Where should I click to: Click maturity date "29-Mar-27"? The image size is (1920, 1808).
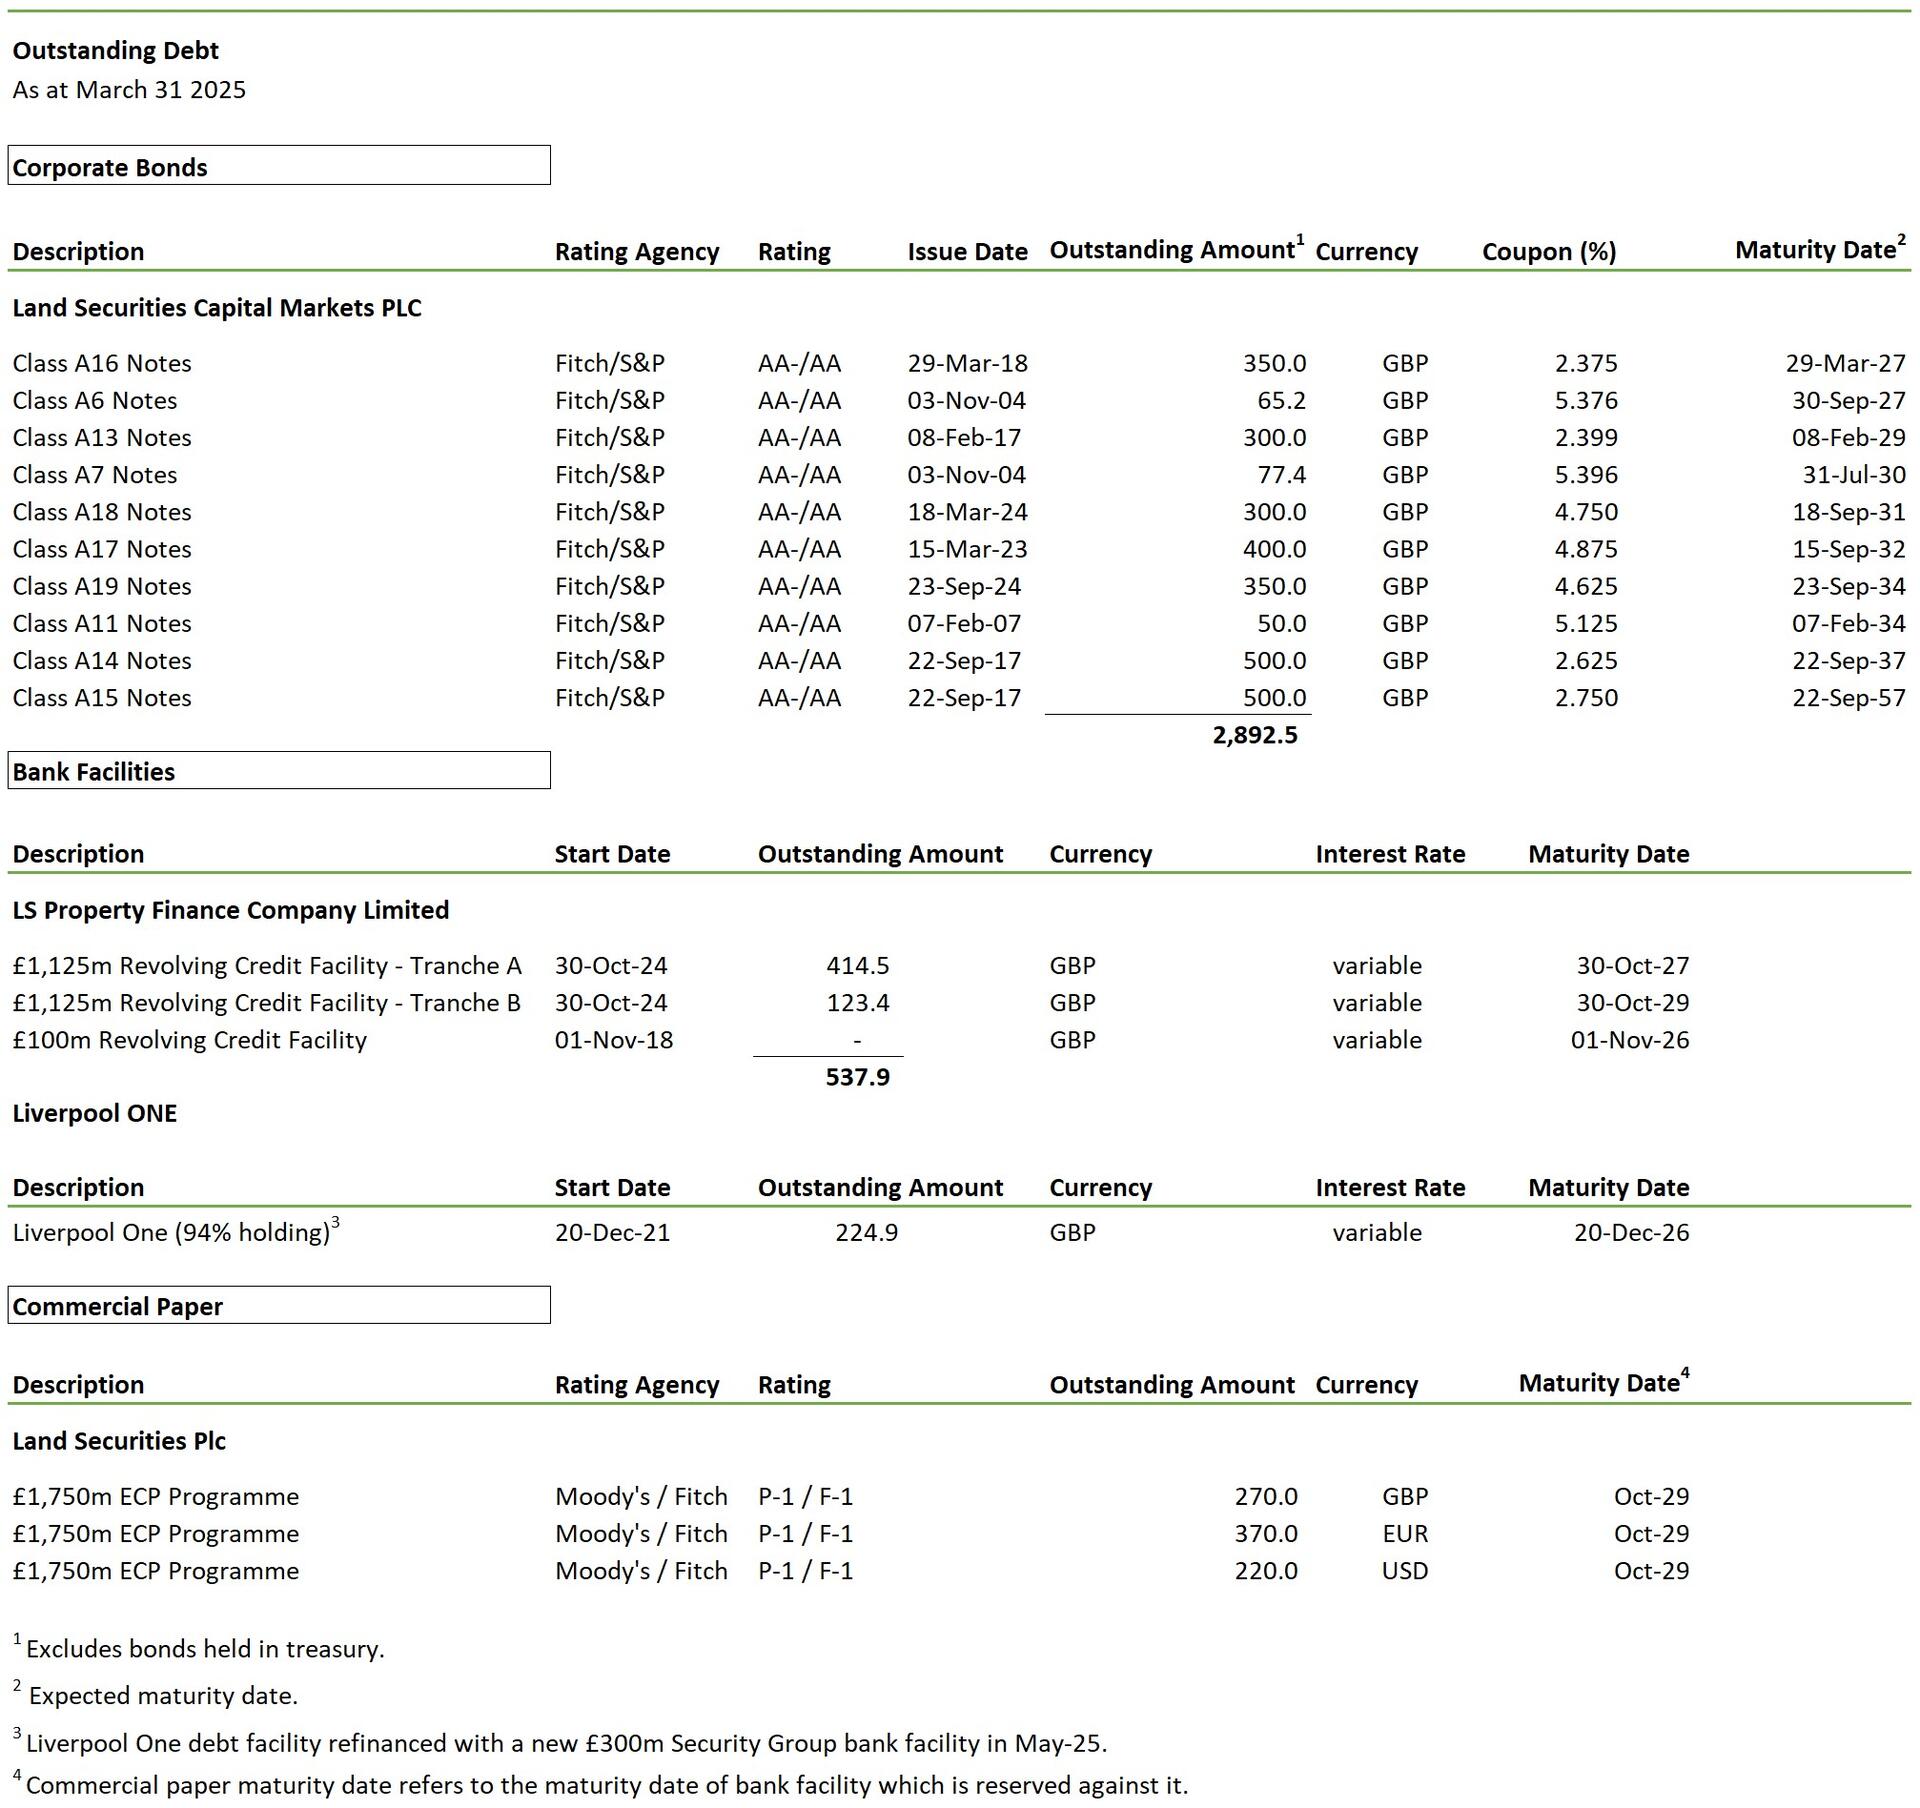[1846, 363]
